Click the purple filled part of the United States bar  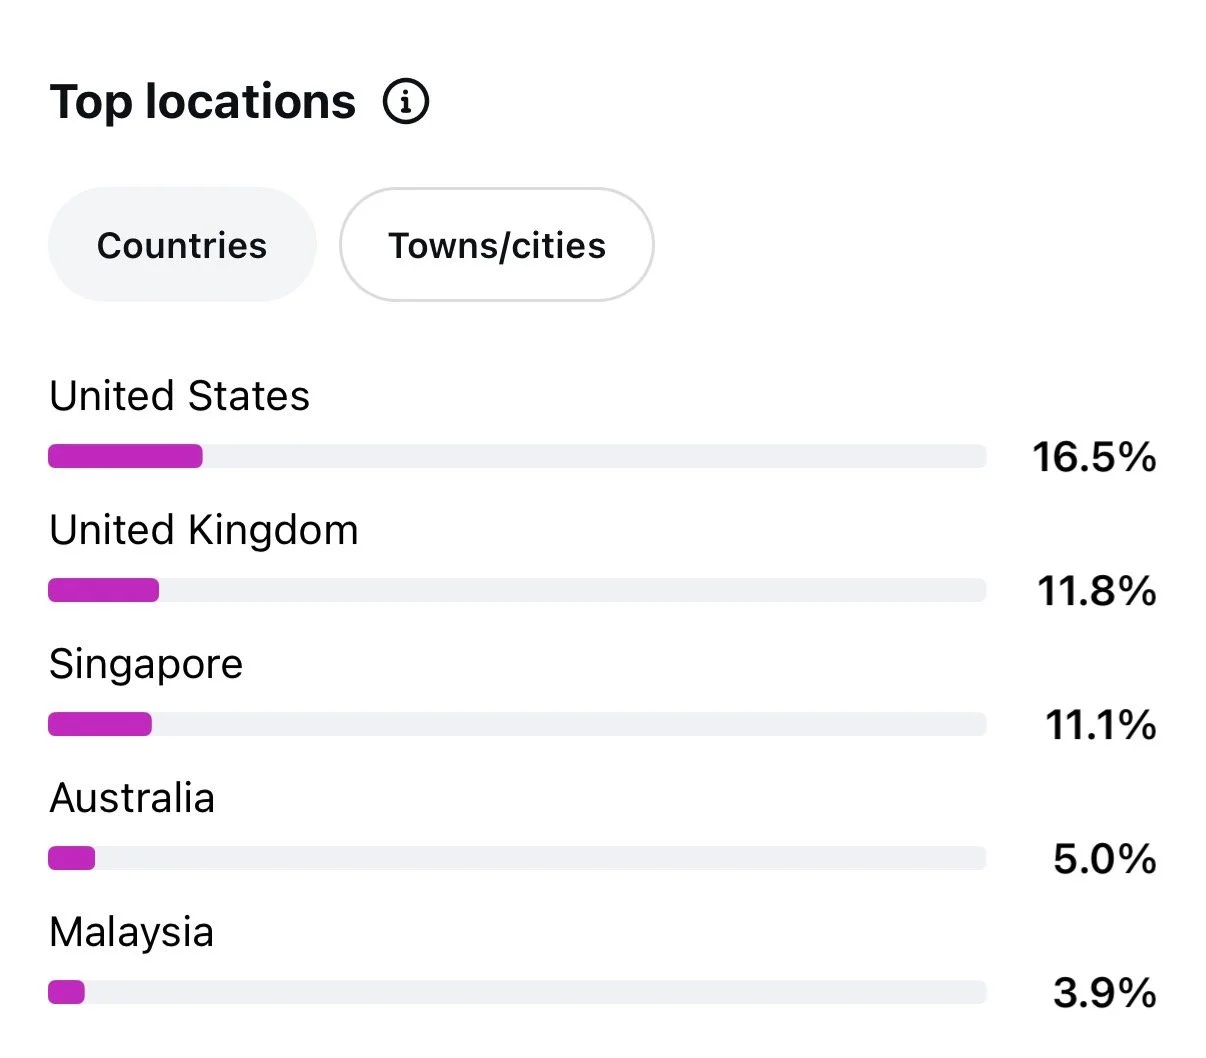pyautogui.click(x=125, y=457)
